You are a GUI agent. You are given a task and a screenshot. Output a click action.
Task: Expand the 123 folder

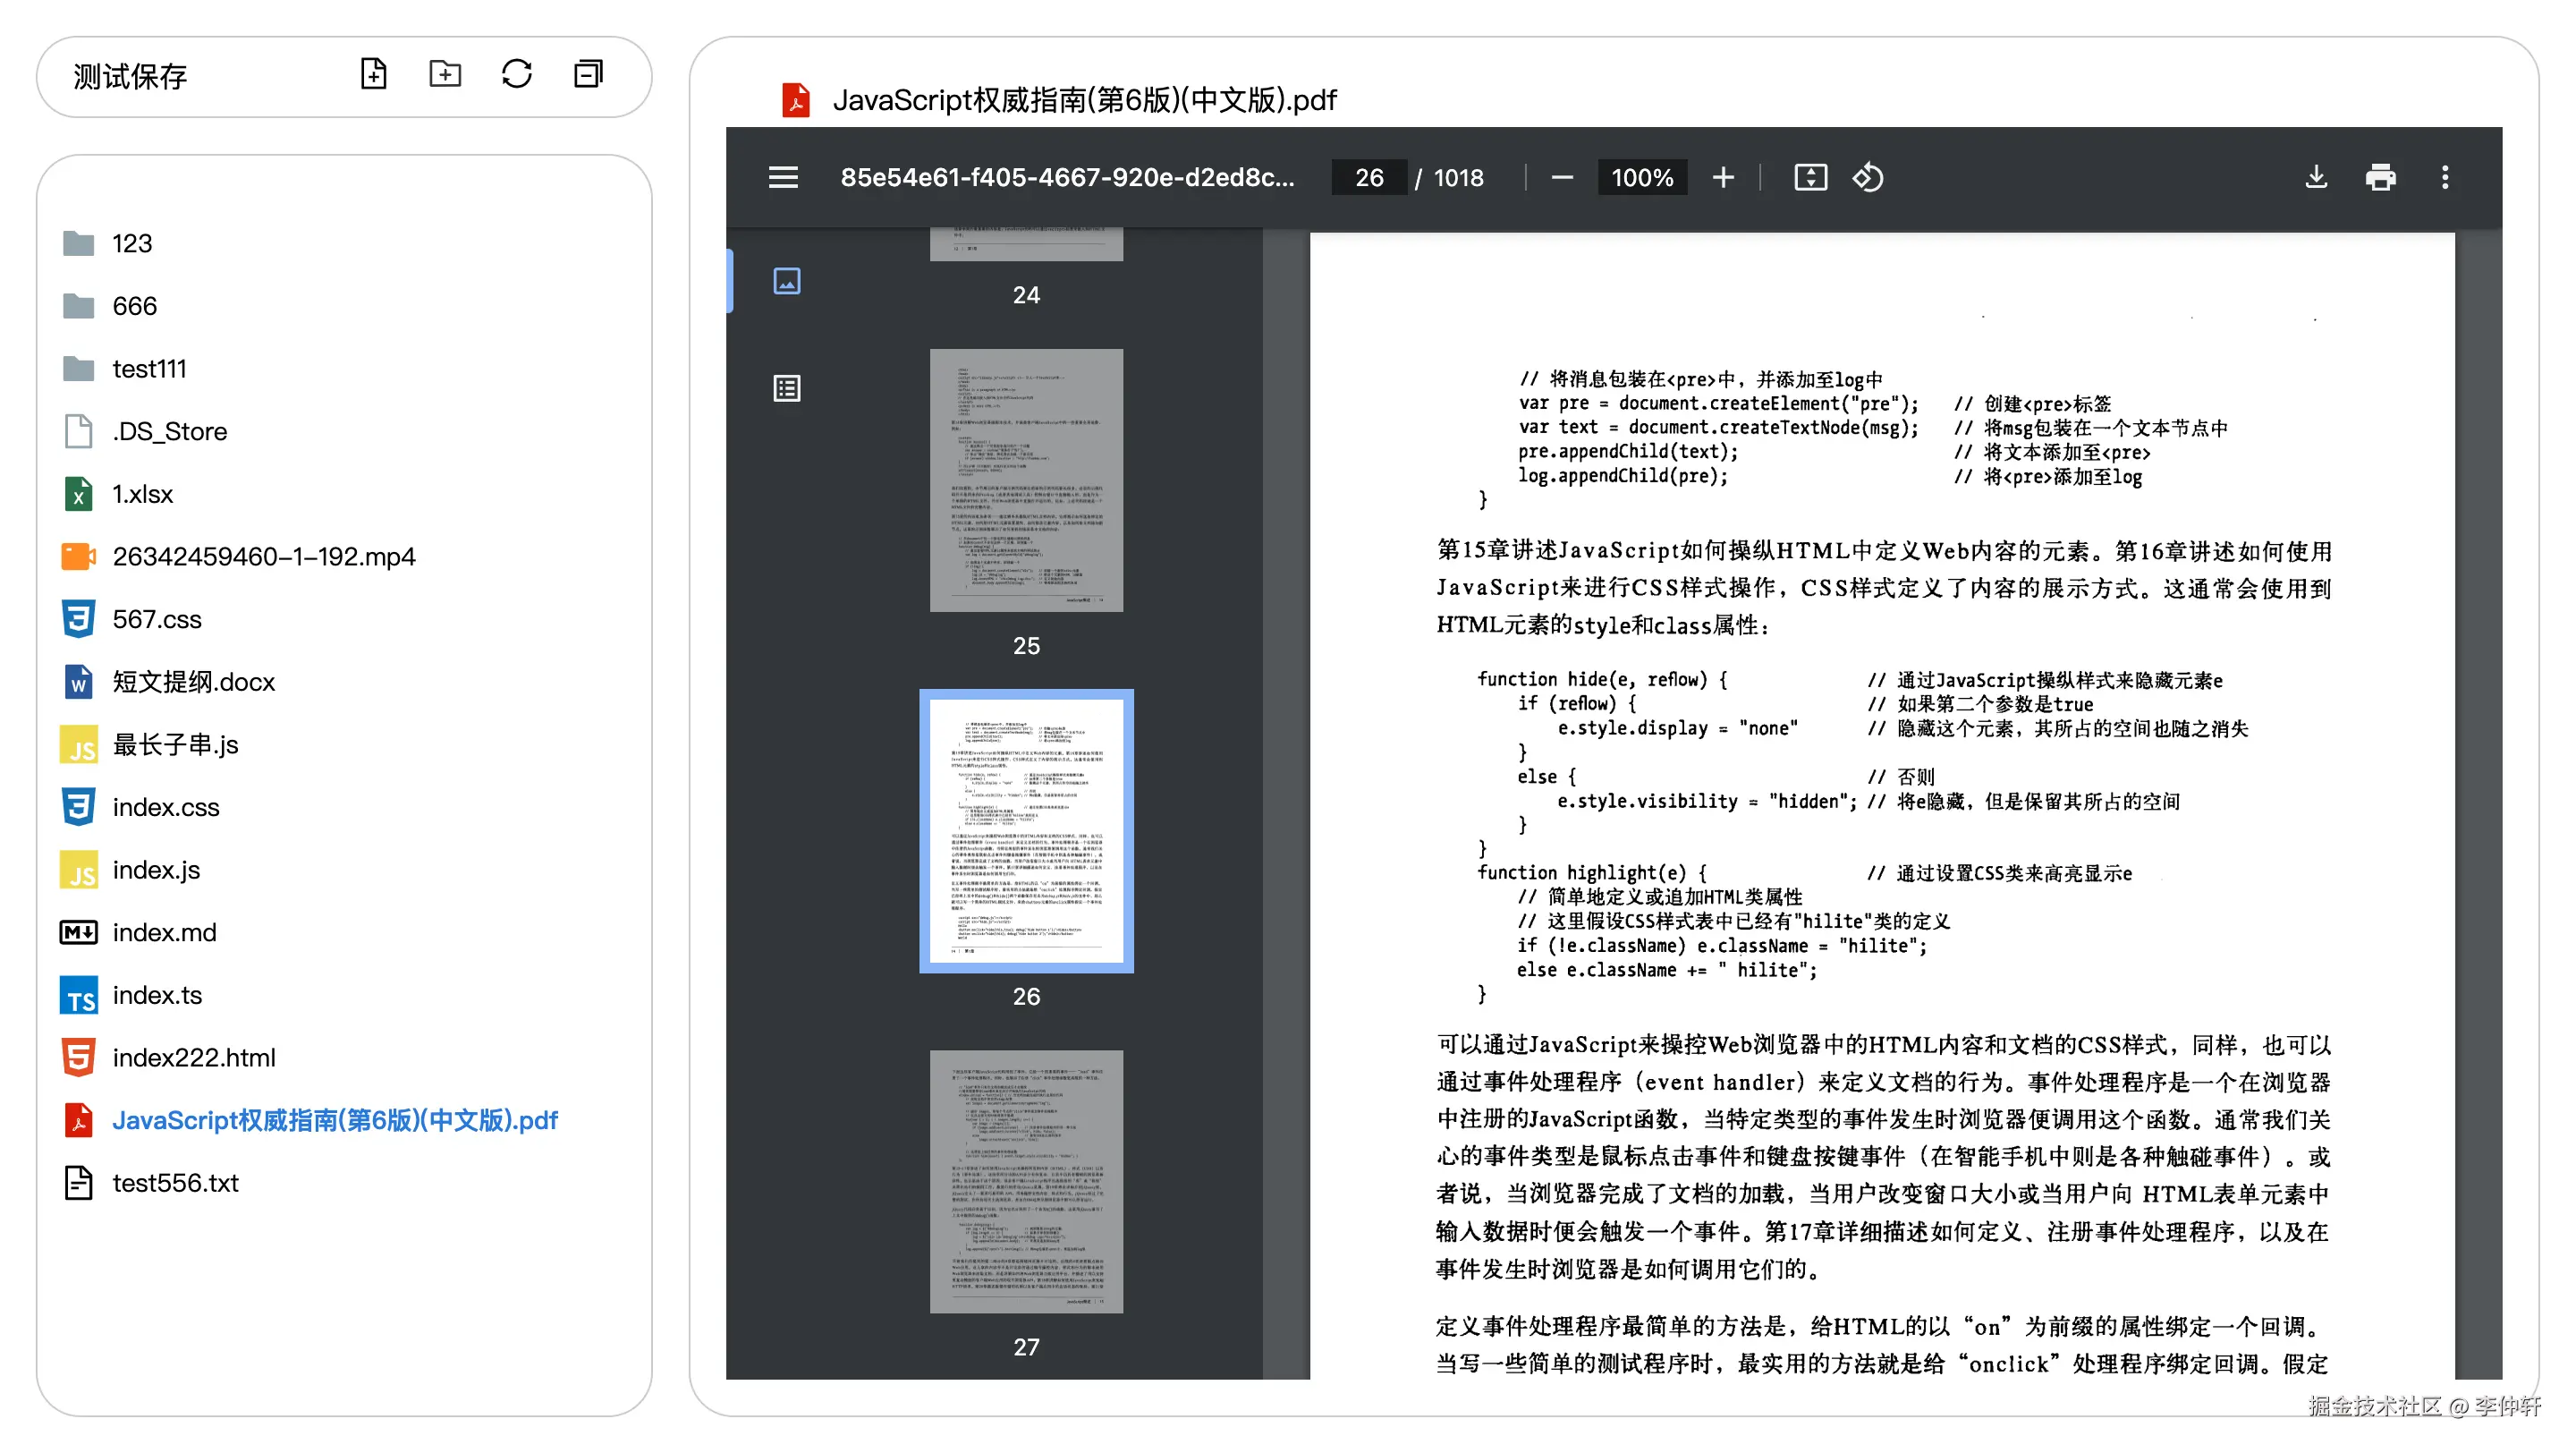pyautogui.click(x=132, y=243)
